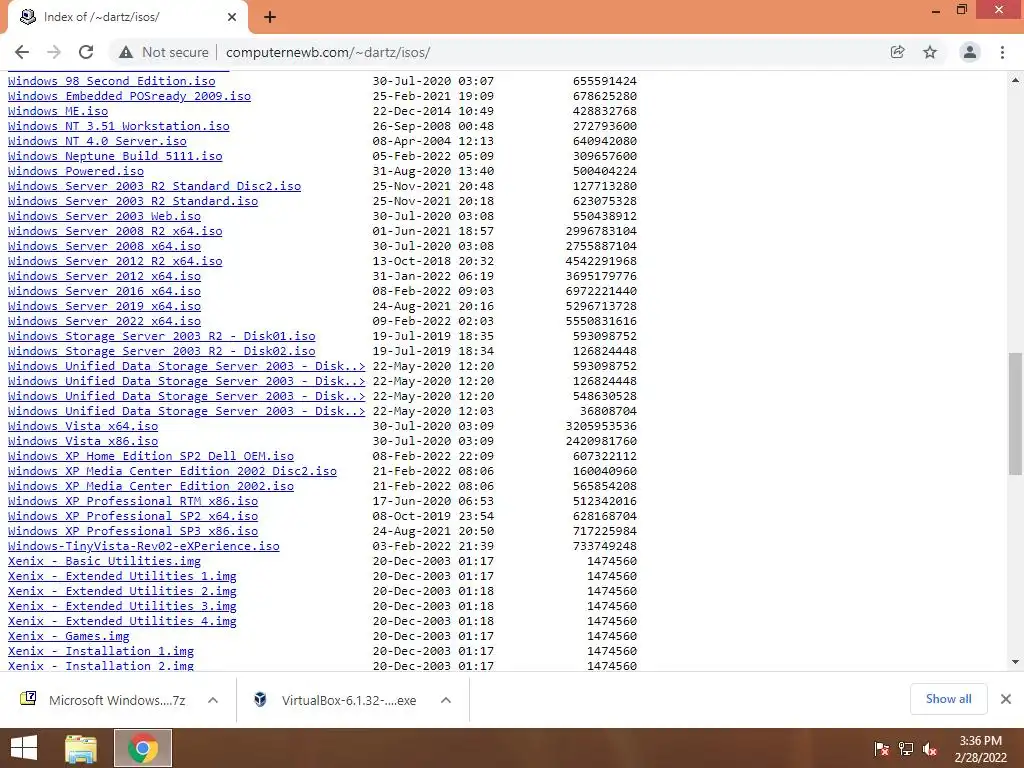The image size is (1024, 768).
Task: Click Windows Neptune Build 5111.iso
Action: (x=115, y=156)
